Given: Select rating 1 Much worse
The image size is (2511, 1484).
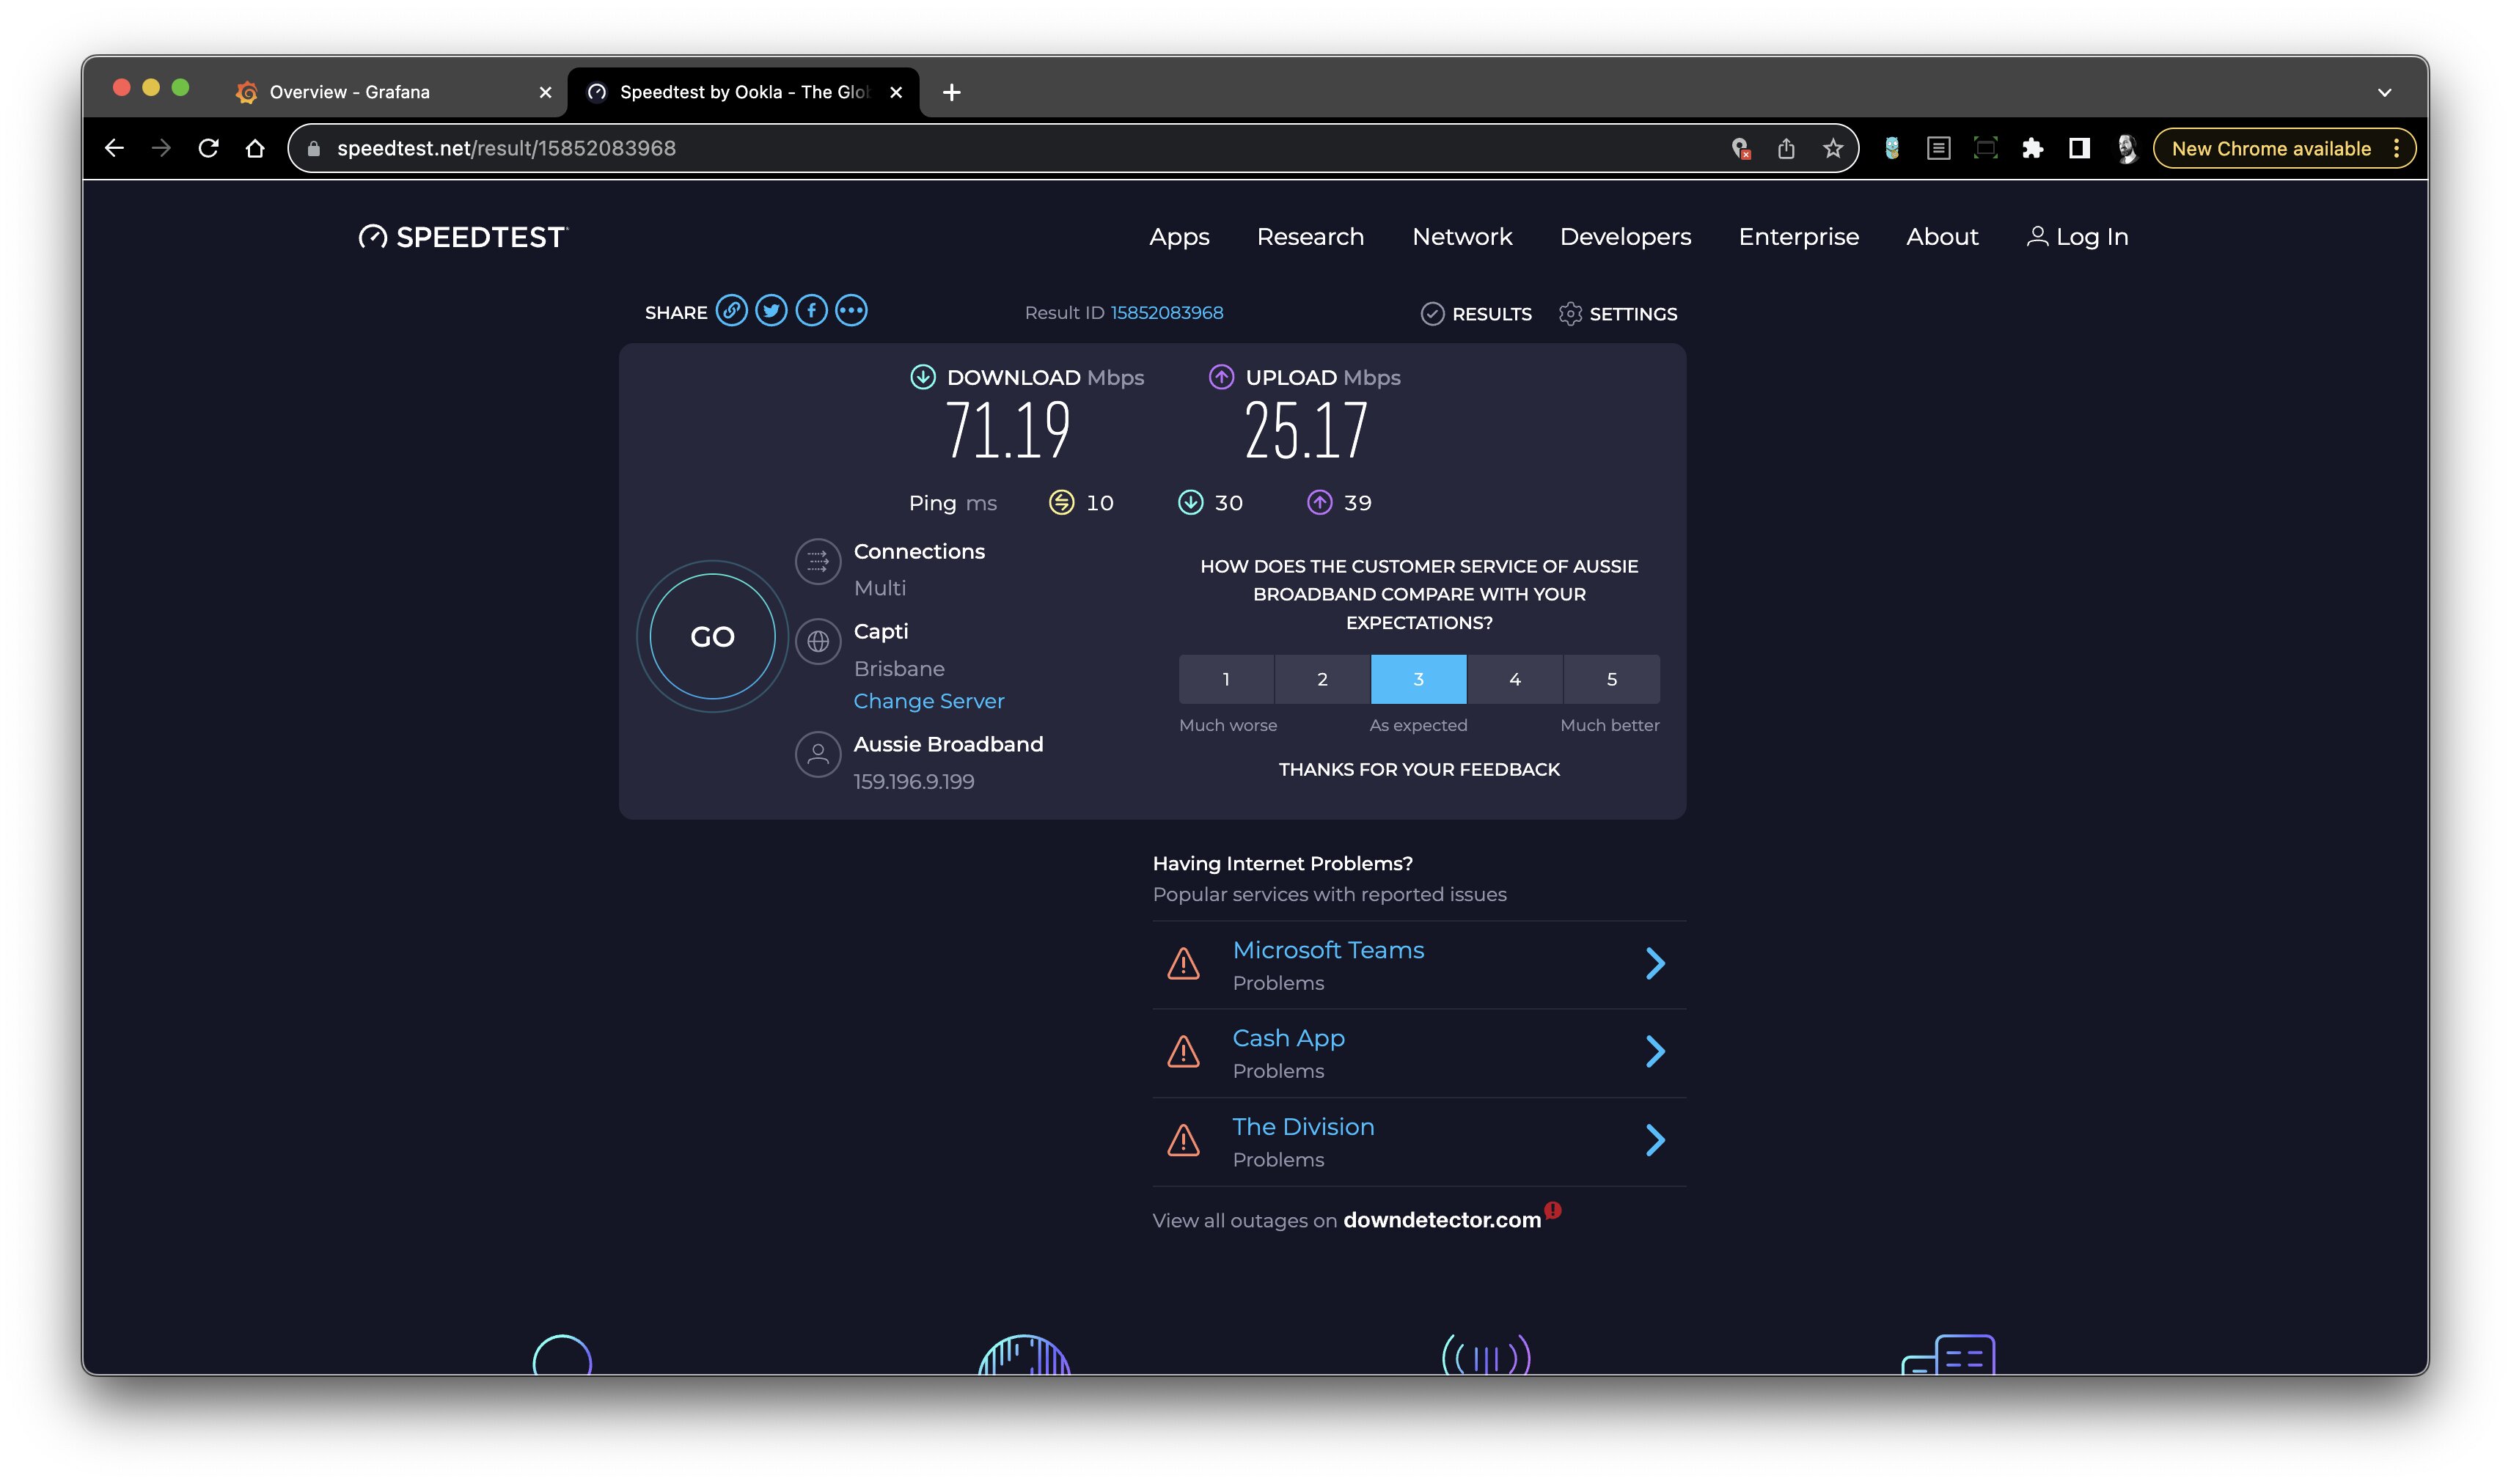Looking at the screenshot, I should coord(1226,679).
